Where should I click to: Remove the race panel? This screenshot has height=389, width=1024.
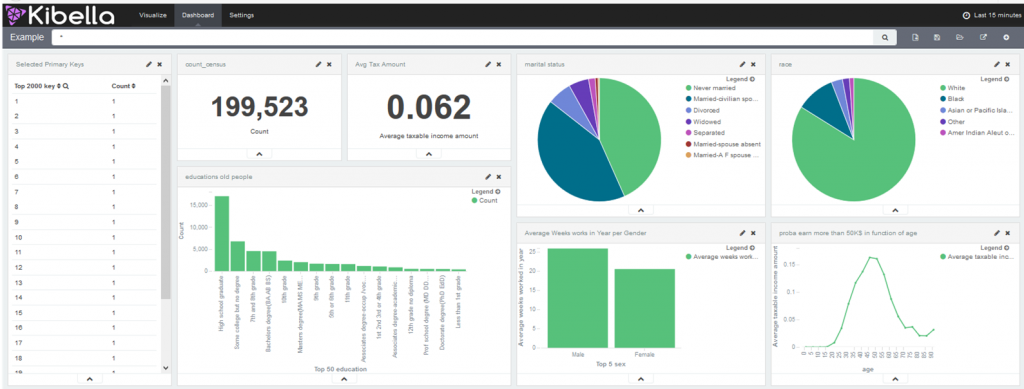pyautogui.click(x=1008, y=65)
